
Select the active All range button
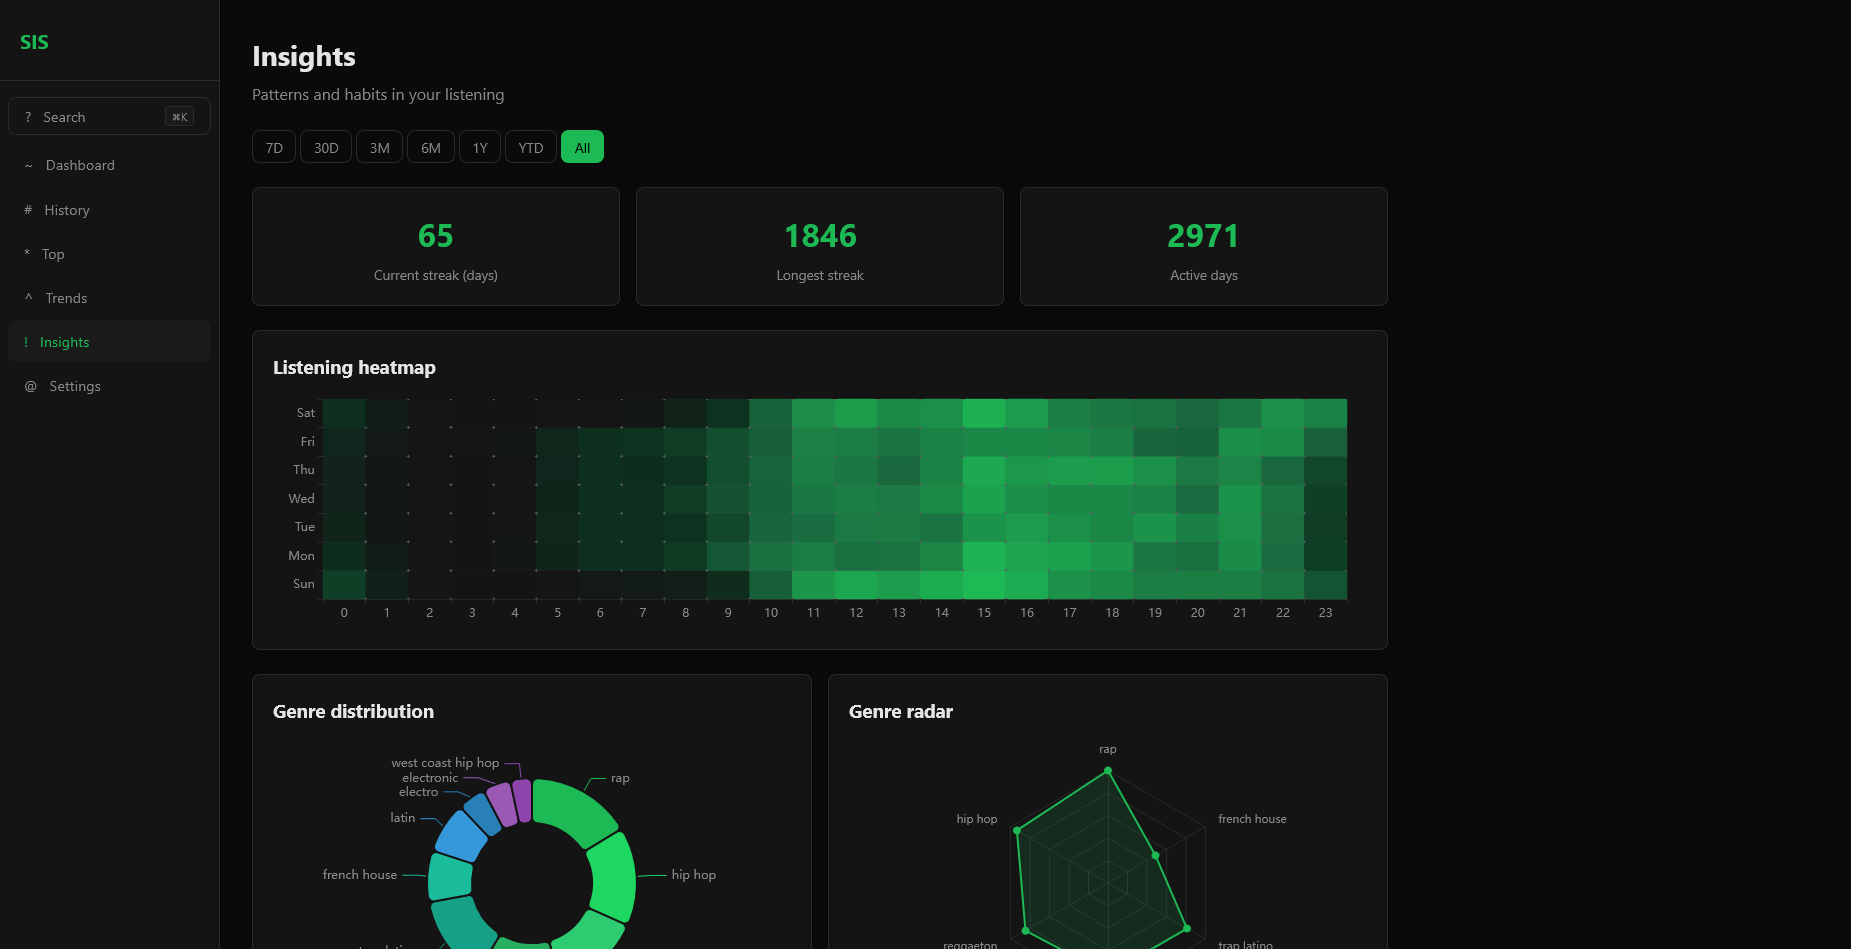coord(582,148)
